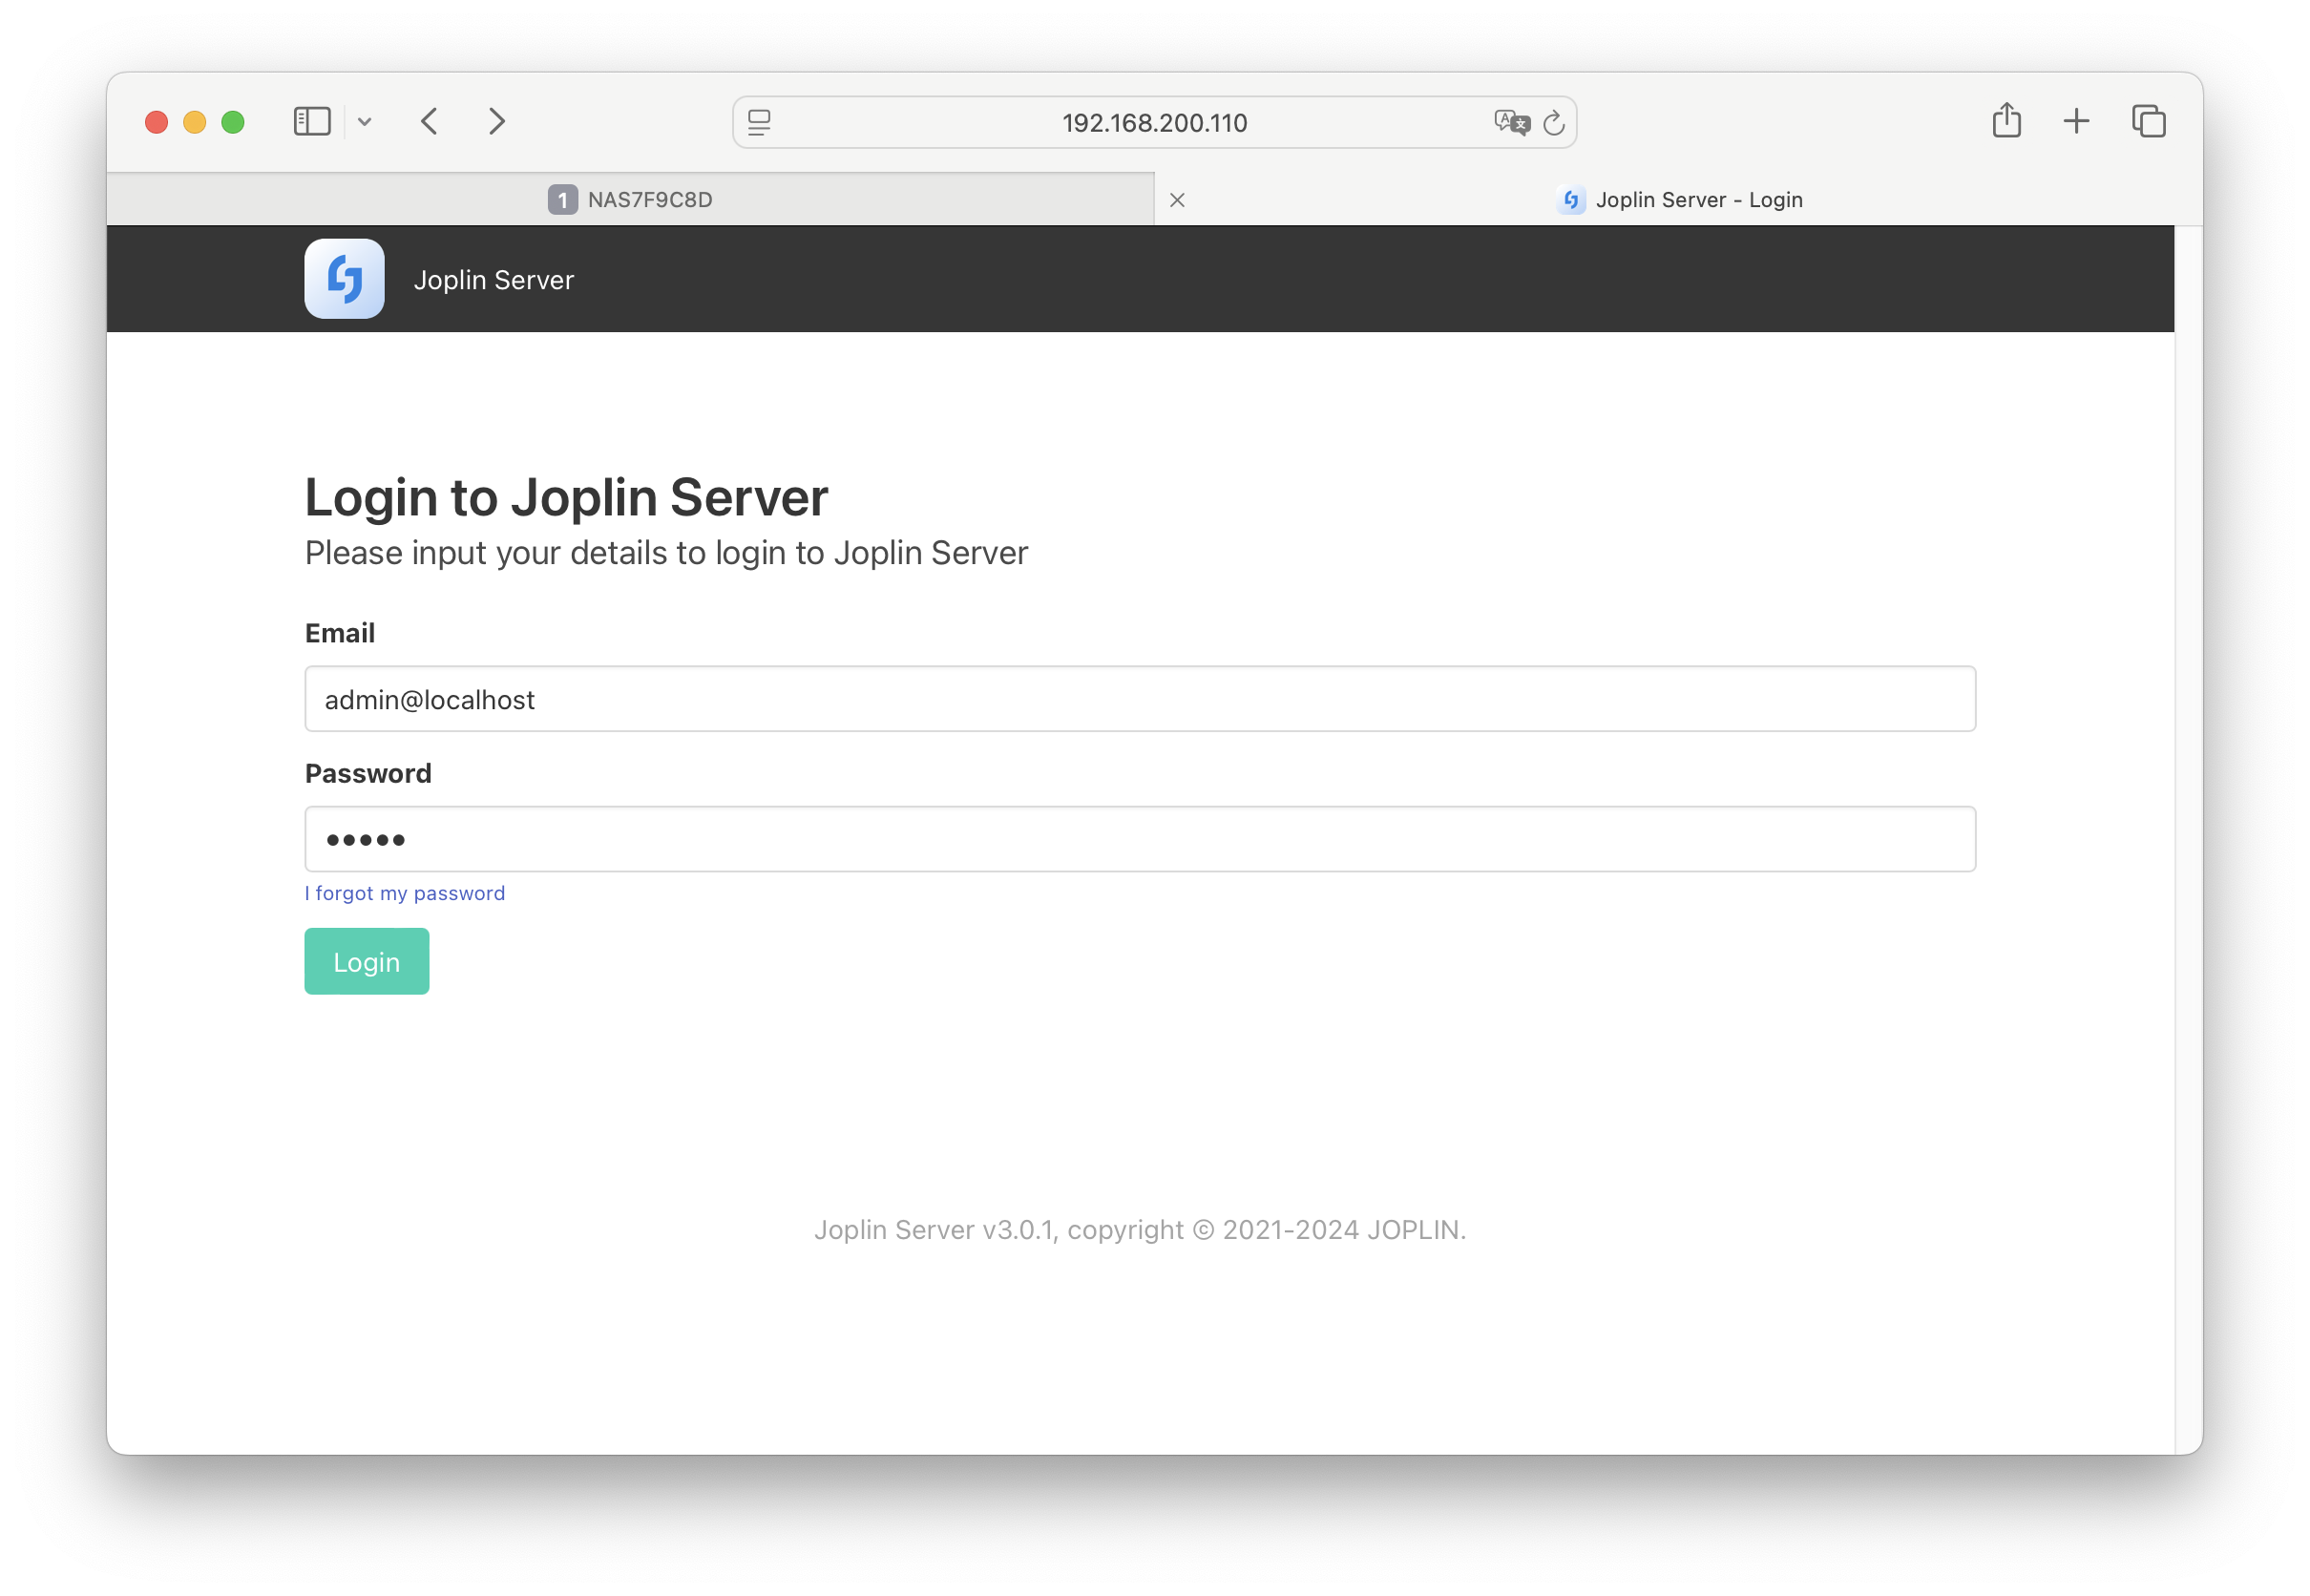Close the Joplin Server tab with X
This screenshot has width=2310, height=1596.
point(1178,200)
